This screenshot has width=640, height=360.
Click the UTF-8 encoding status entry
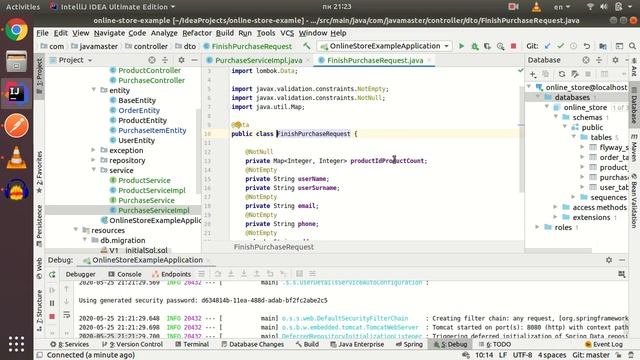(522, 355)
